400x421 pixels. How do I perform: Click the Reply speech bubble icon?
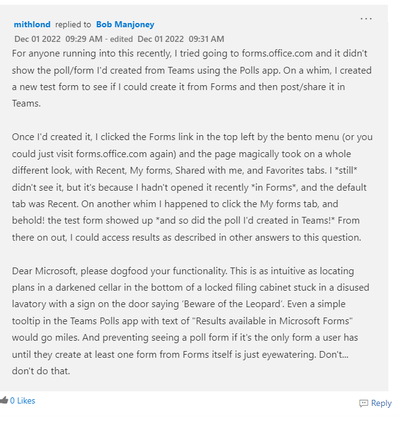[363, 403]
